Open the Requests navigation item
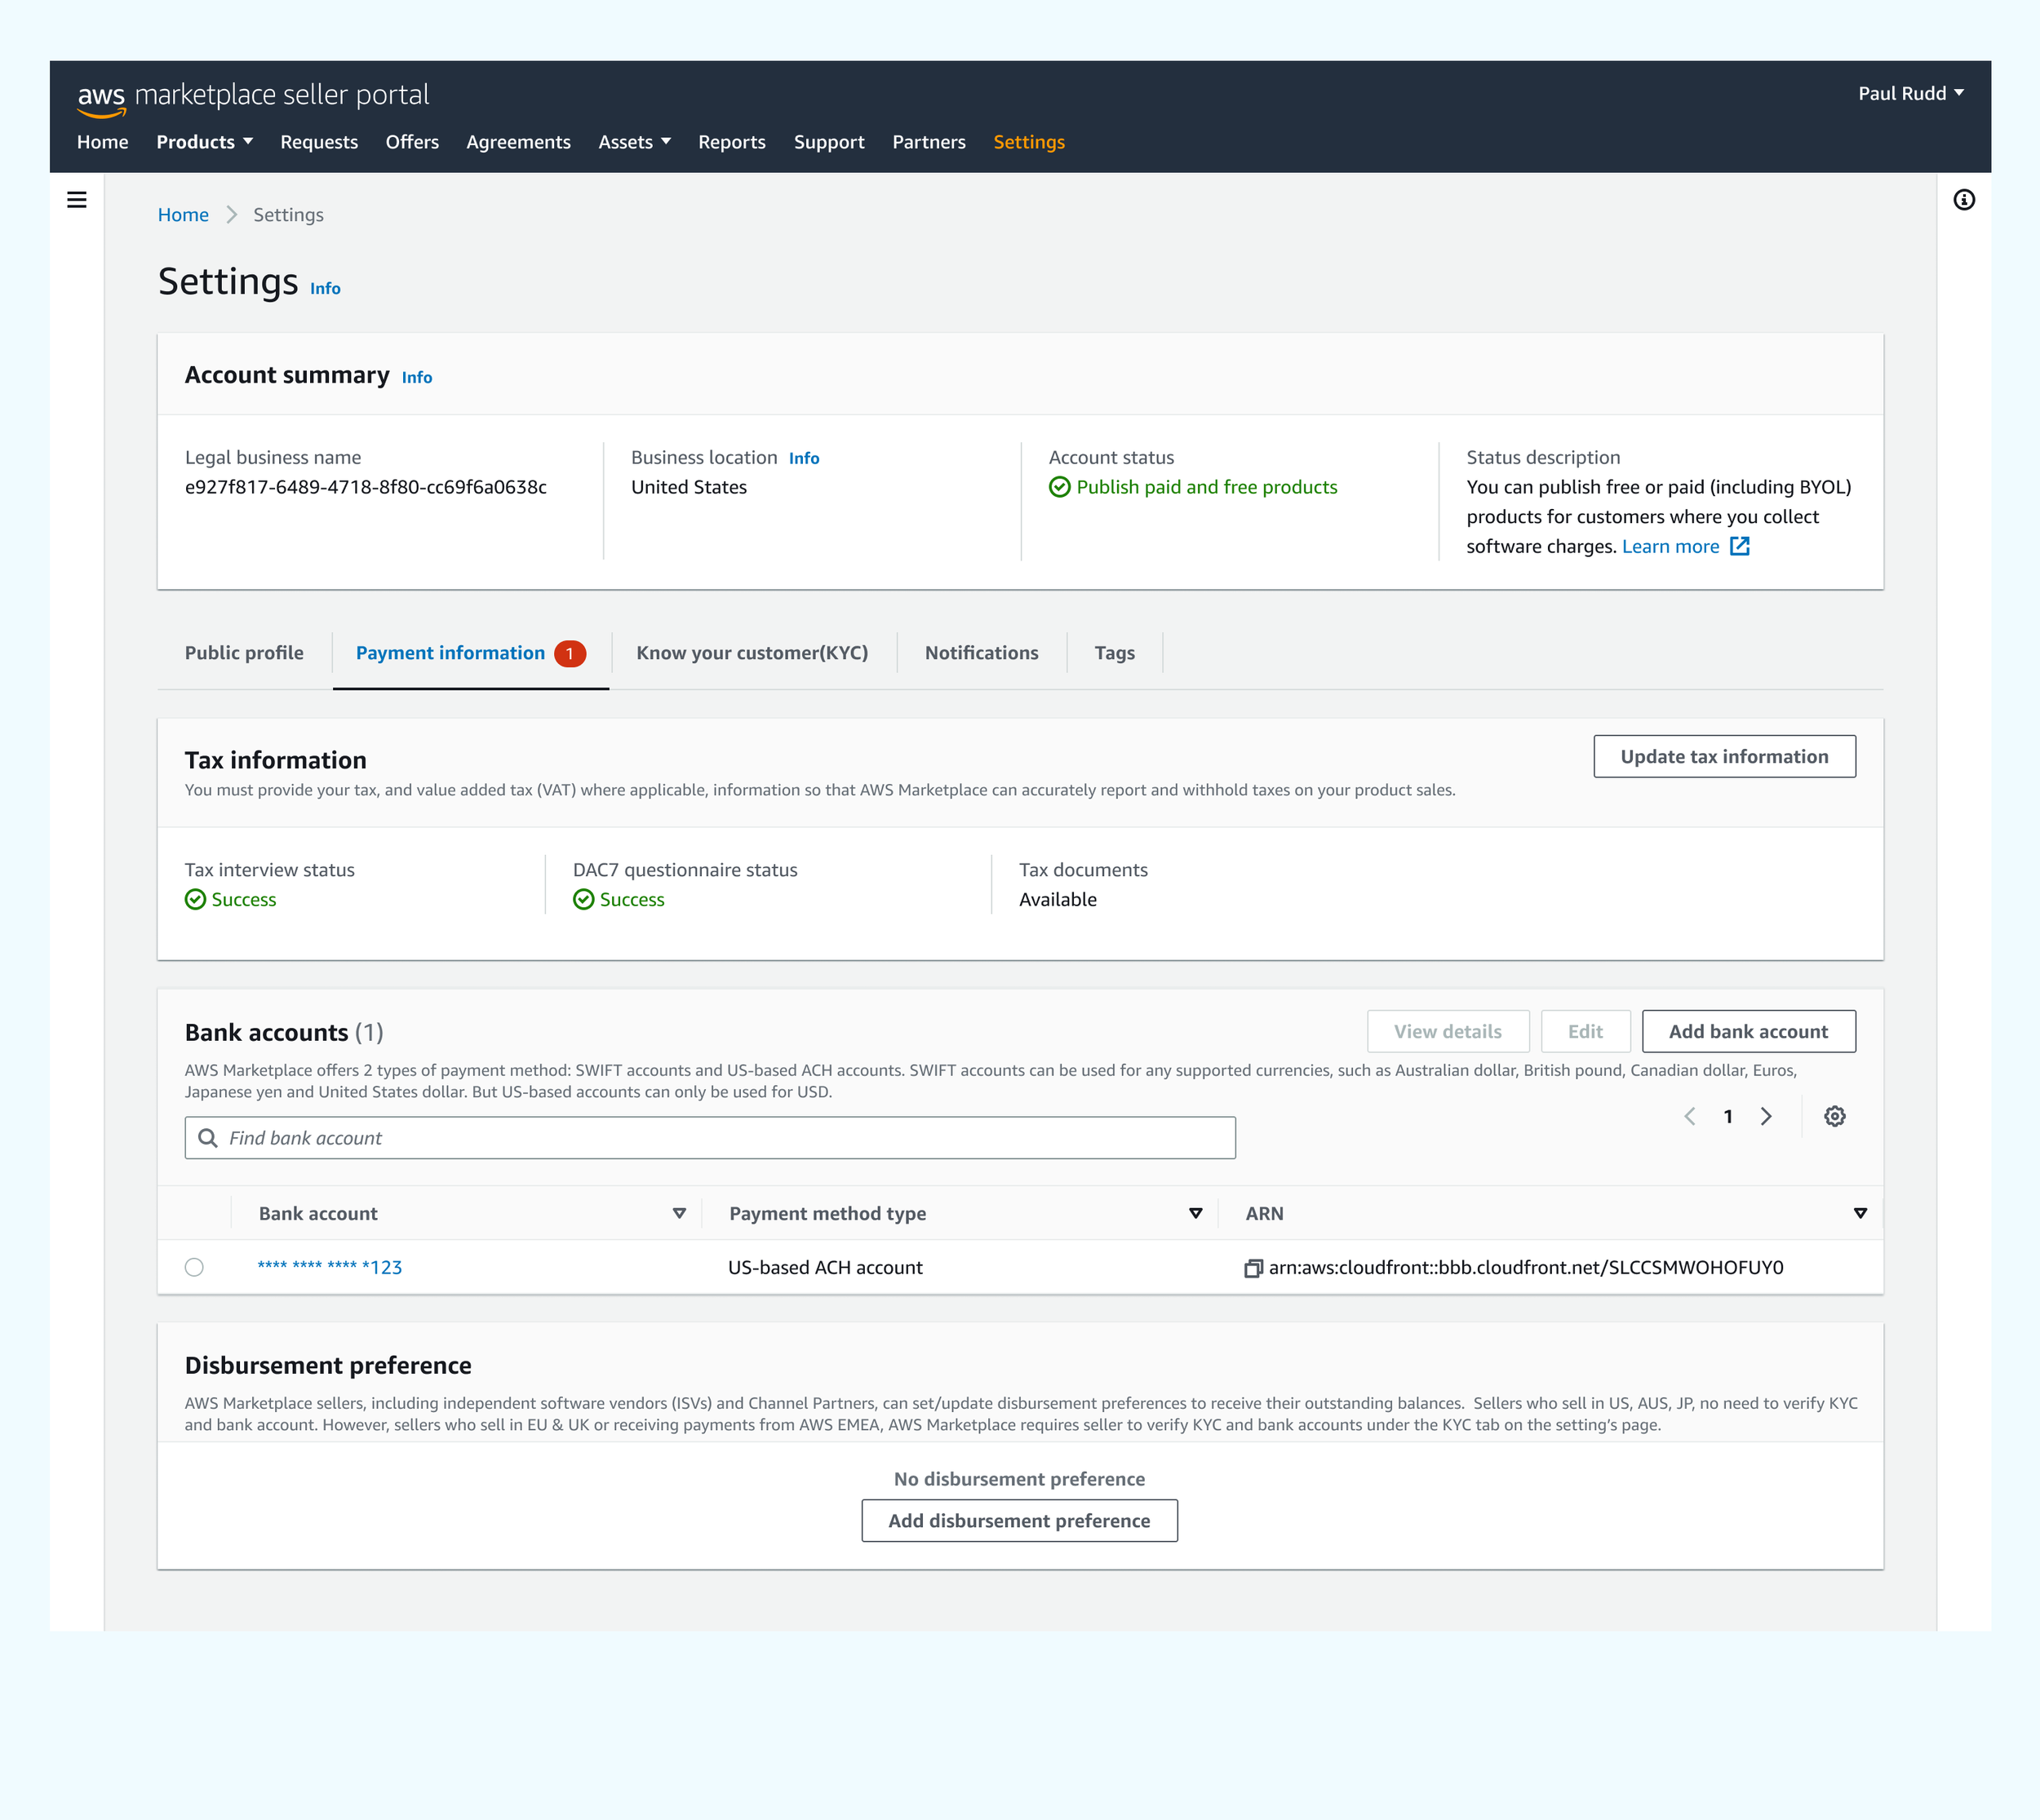Image resolution: width=2040 pixels, height=1820 pixels. (319, 142)
